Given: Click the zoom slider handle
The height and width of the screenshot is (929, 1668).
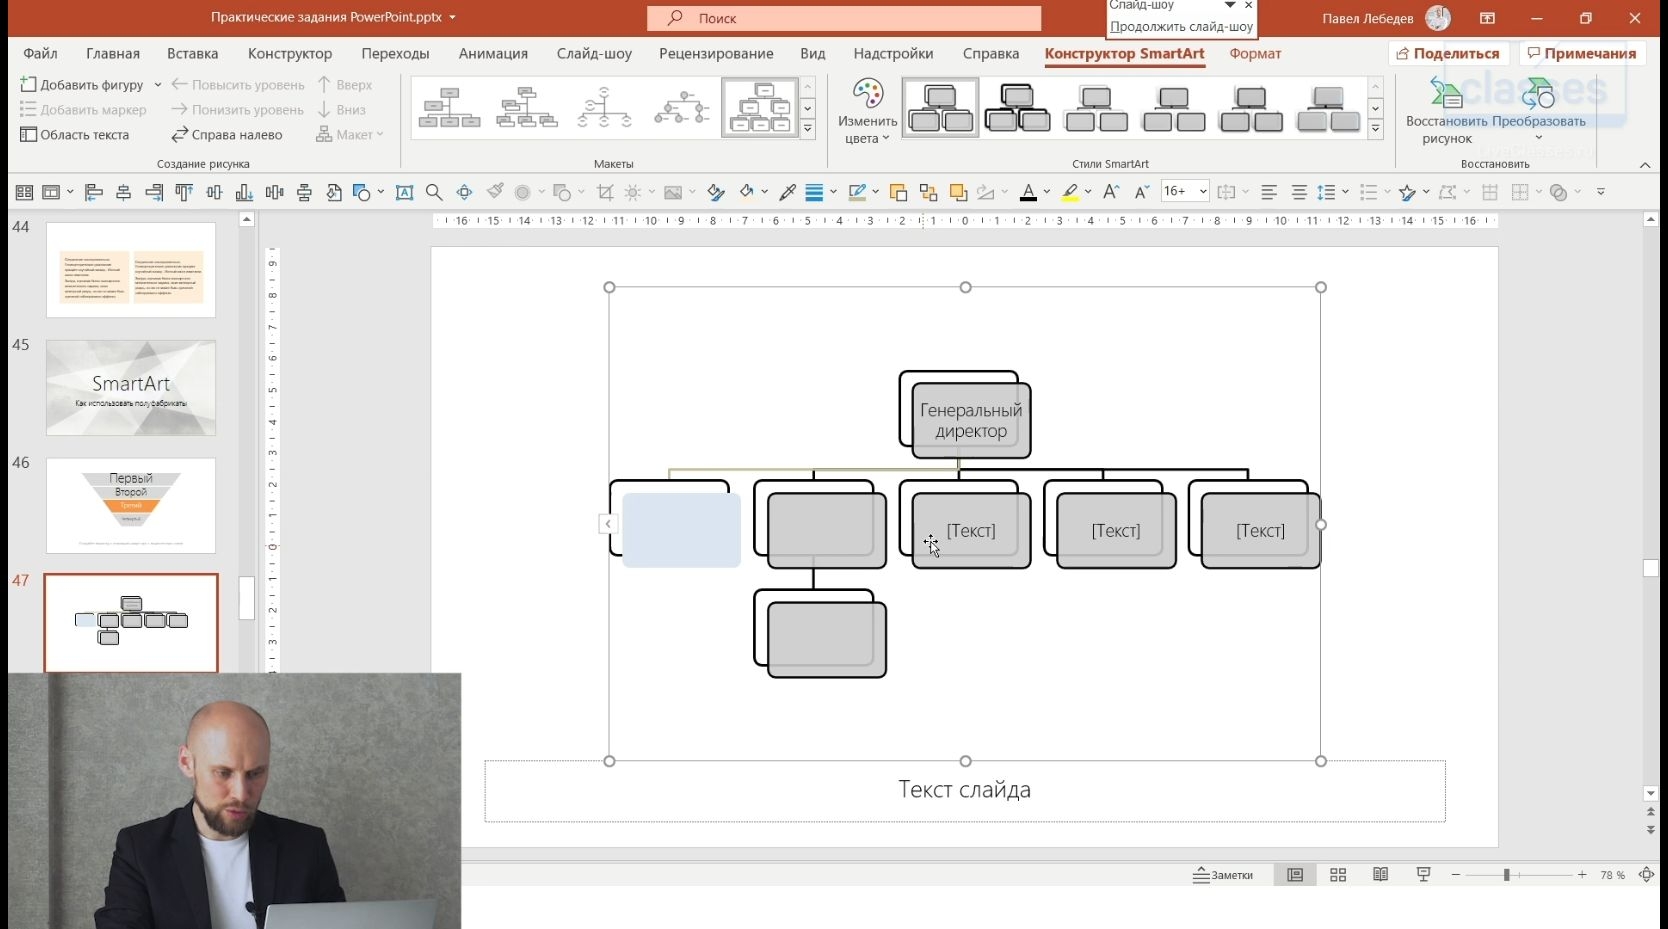Looking at the screenshot, I should click(1506, 875).
